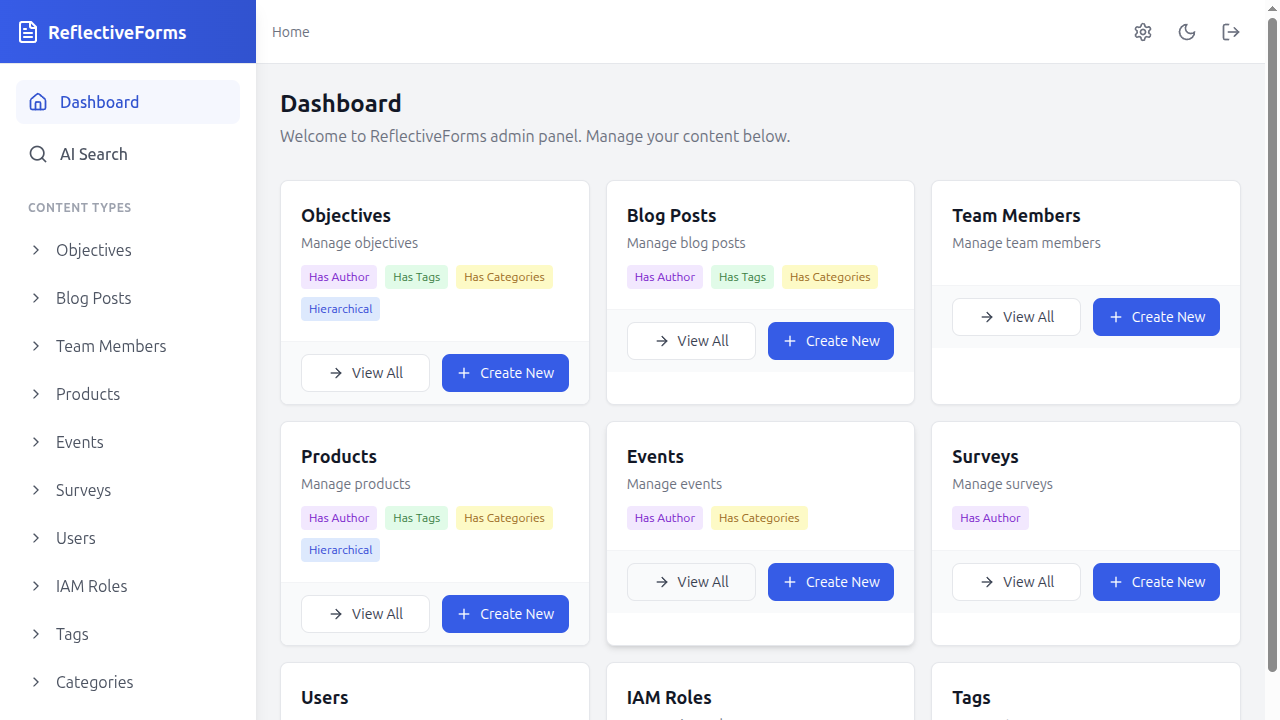Expand Tags chevron in sidebar
The width and height of the screenshot is (1280, 720).
click(36, 634)
